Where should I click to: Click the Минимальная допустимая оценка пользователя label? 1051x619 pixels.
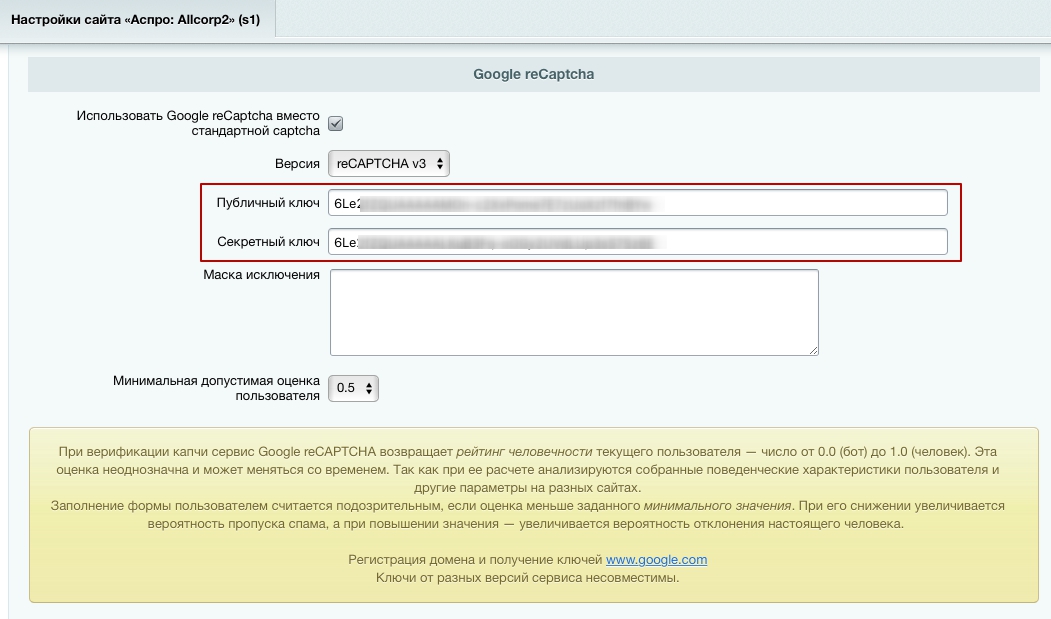(216, 388)
